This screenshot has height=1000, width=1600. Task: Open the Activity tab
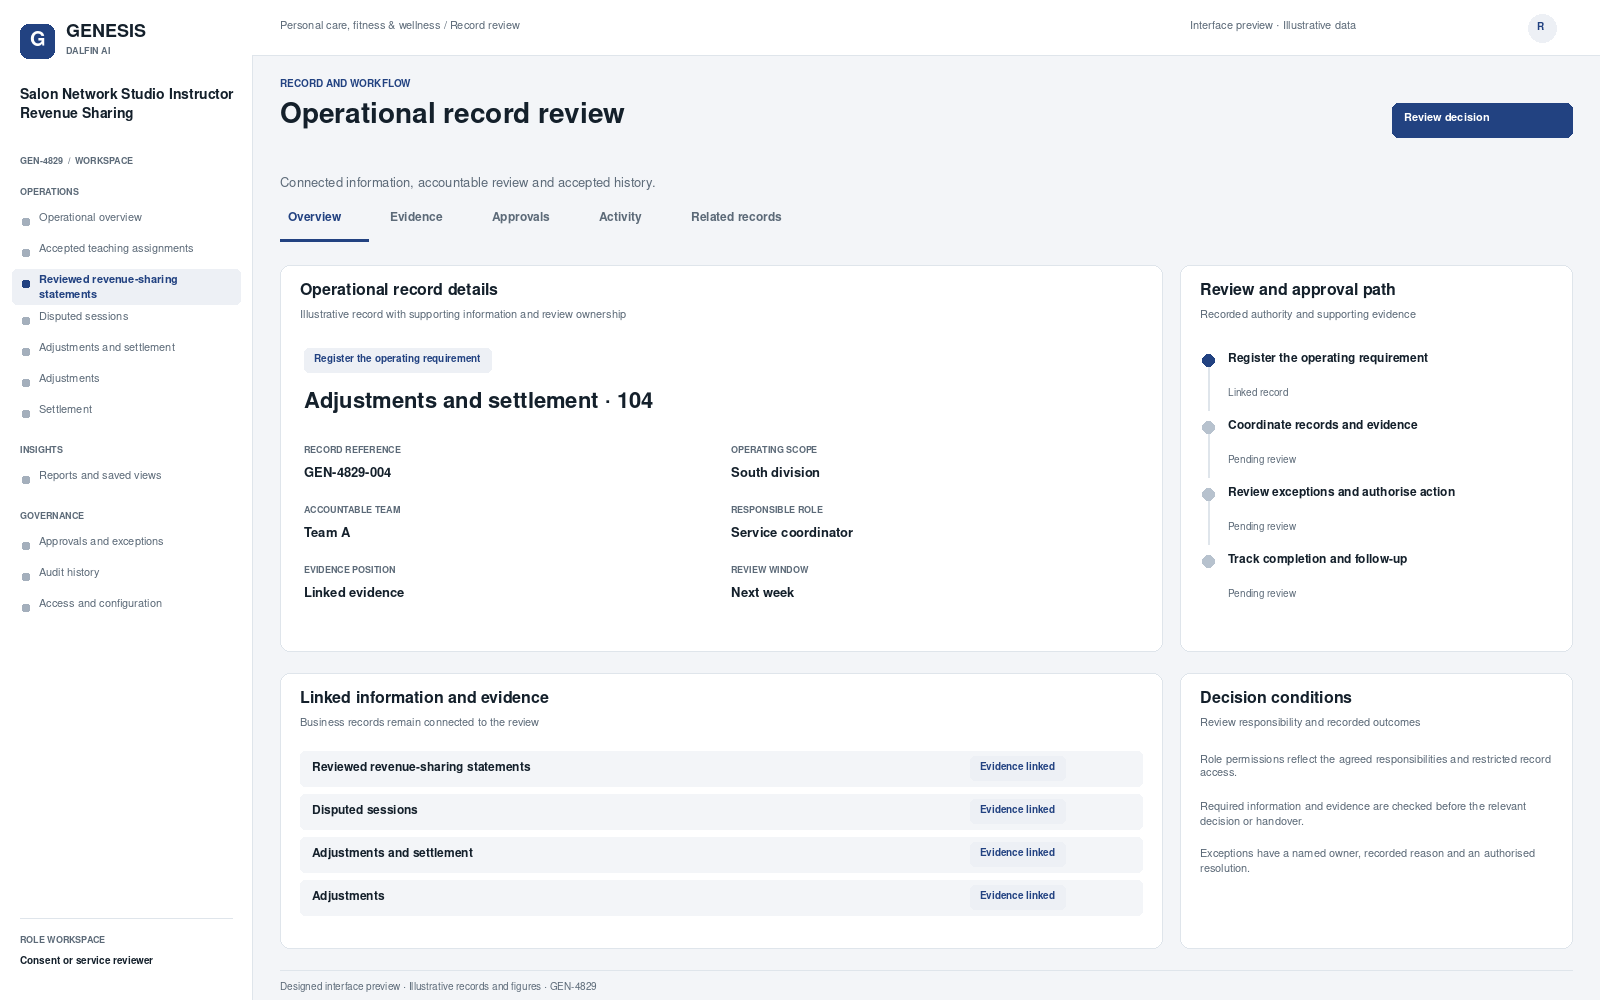(620, 217)
